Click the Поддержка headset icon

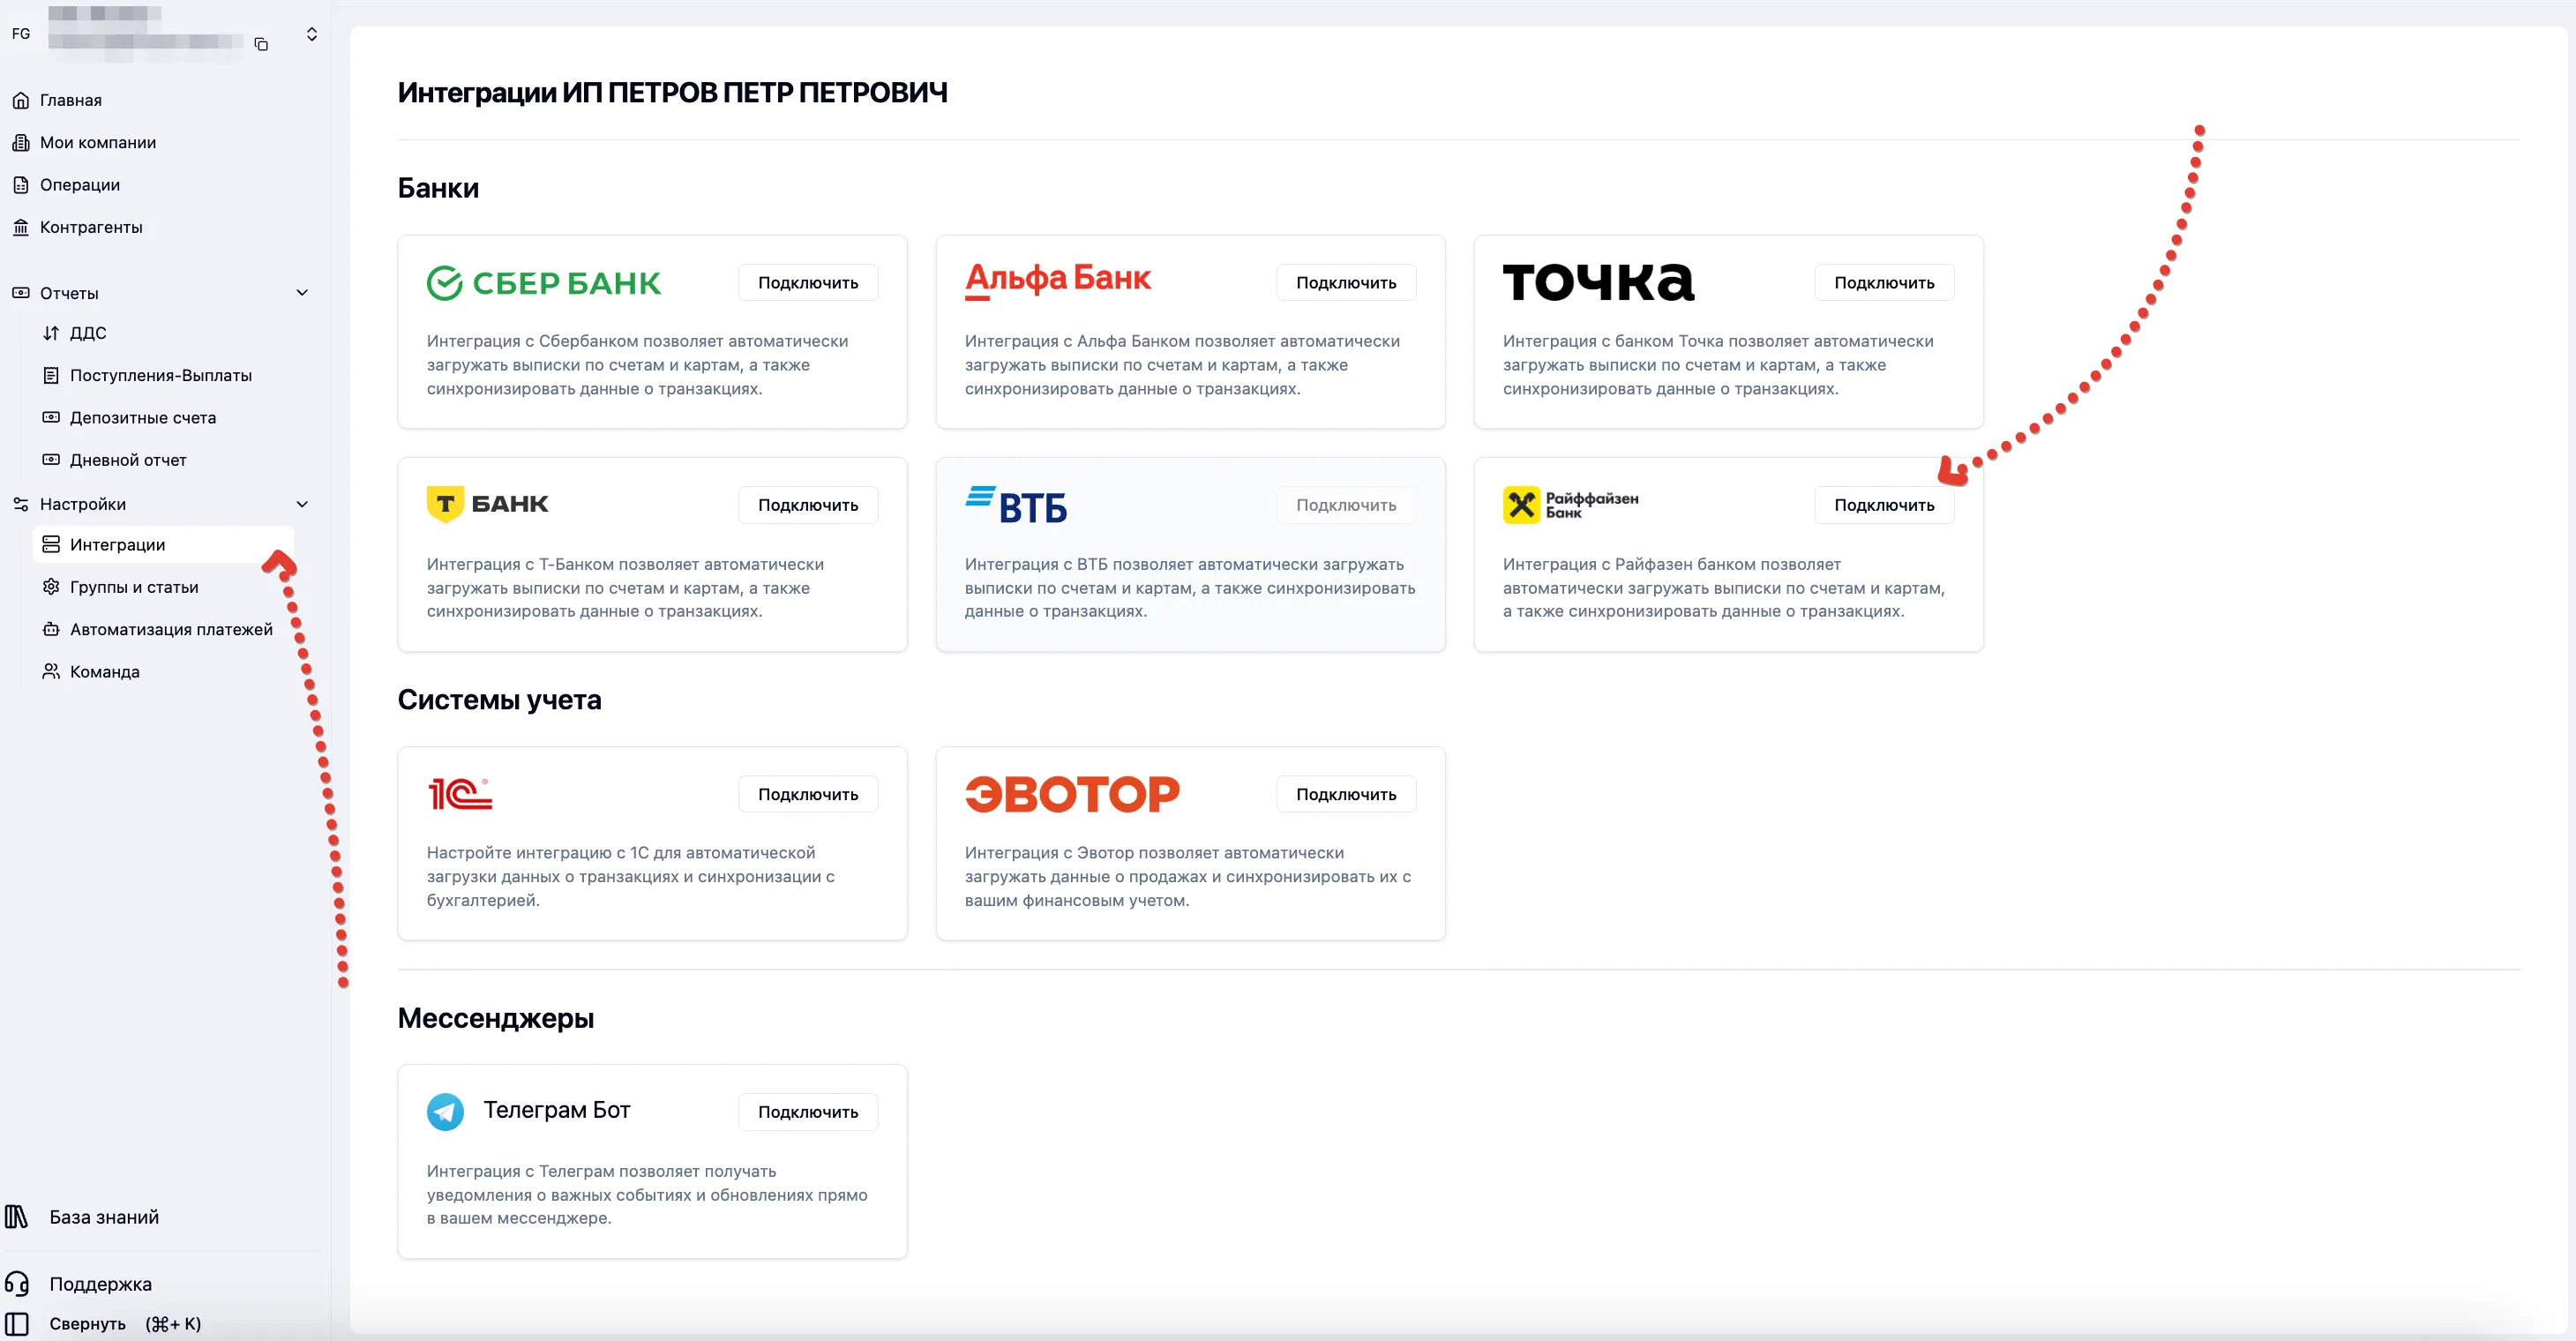pos(17,1284)
